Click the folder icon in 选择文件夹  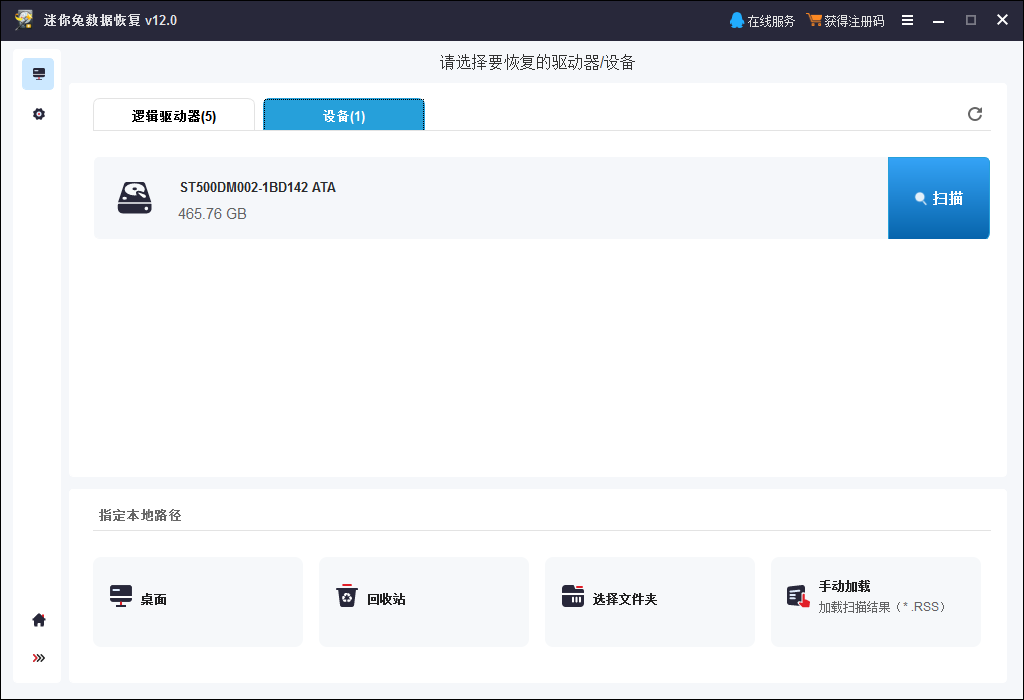click(x=573, y=596)
